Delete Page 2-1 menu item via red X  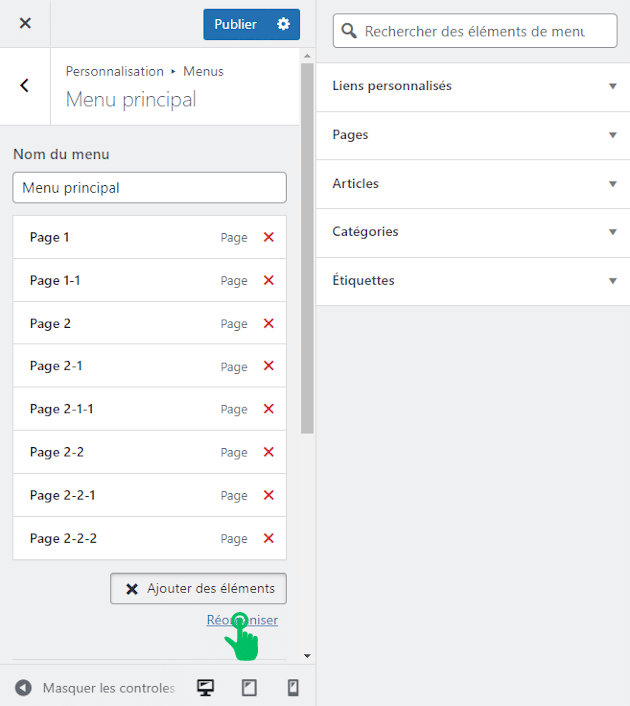click(268, 366)
